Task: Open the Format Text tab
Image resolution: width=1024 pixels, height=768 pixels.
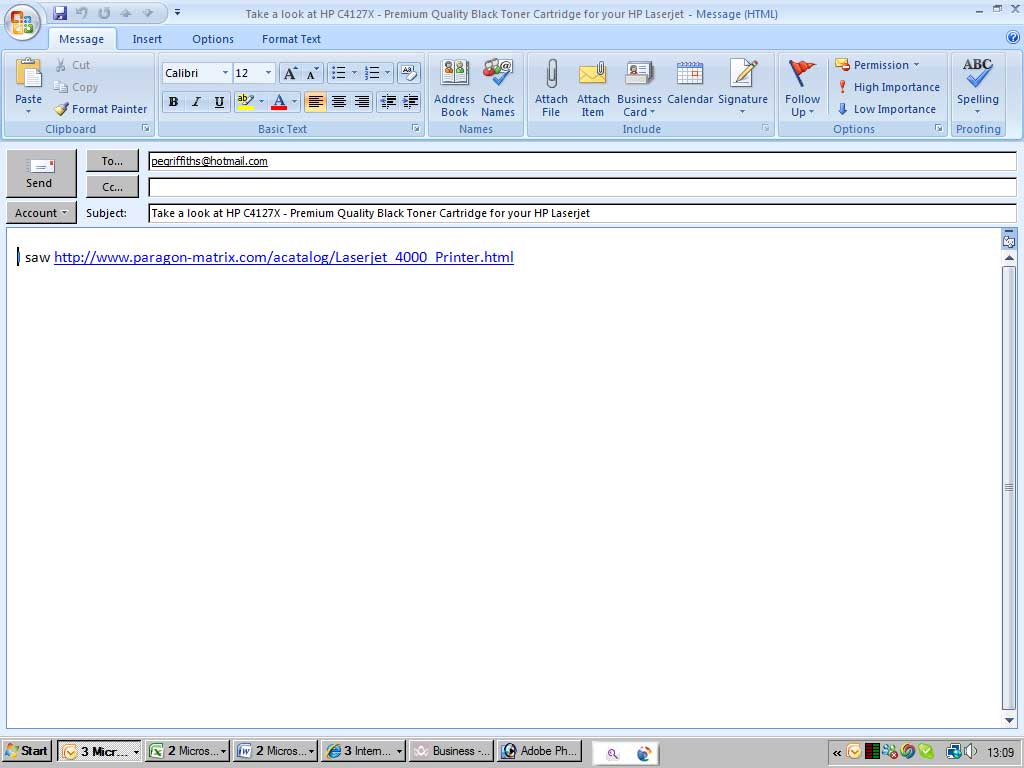Action: pos(291,39)
